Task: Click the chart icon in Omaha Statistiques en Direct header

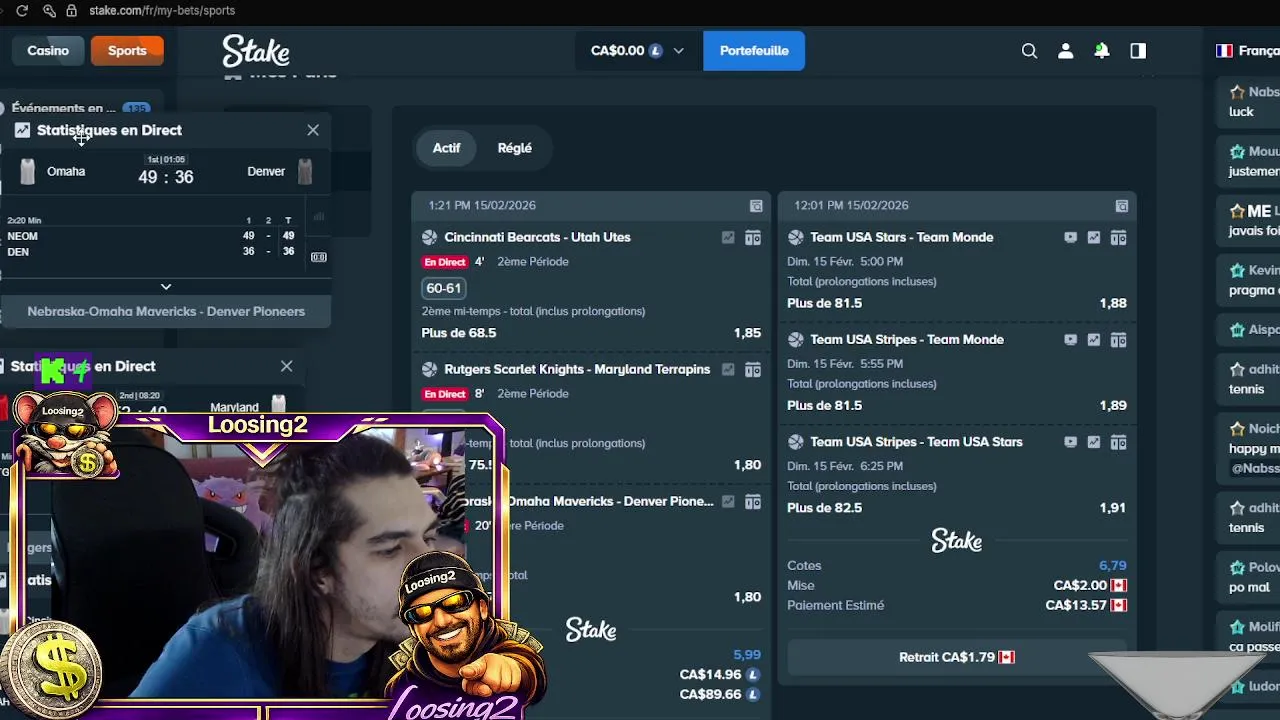Action: 22,131
